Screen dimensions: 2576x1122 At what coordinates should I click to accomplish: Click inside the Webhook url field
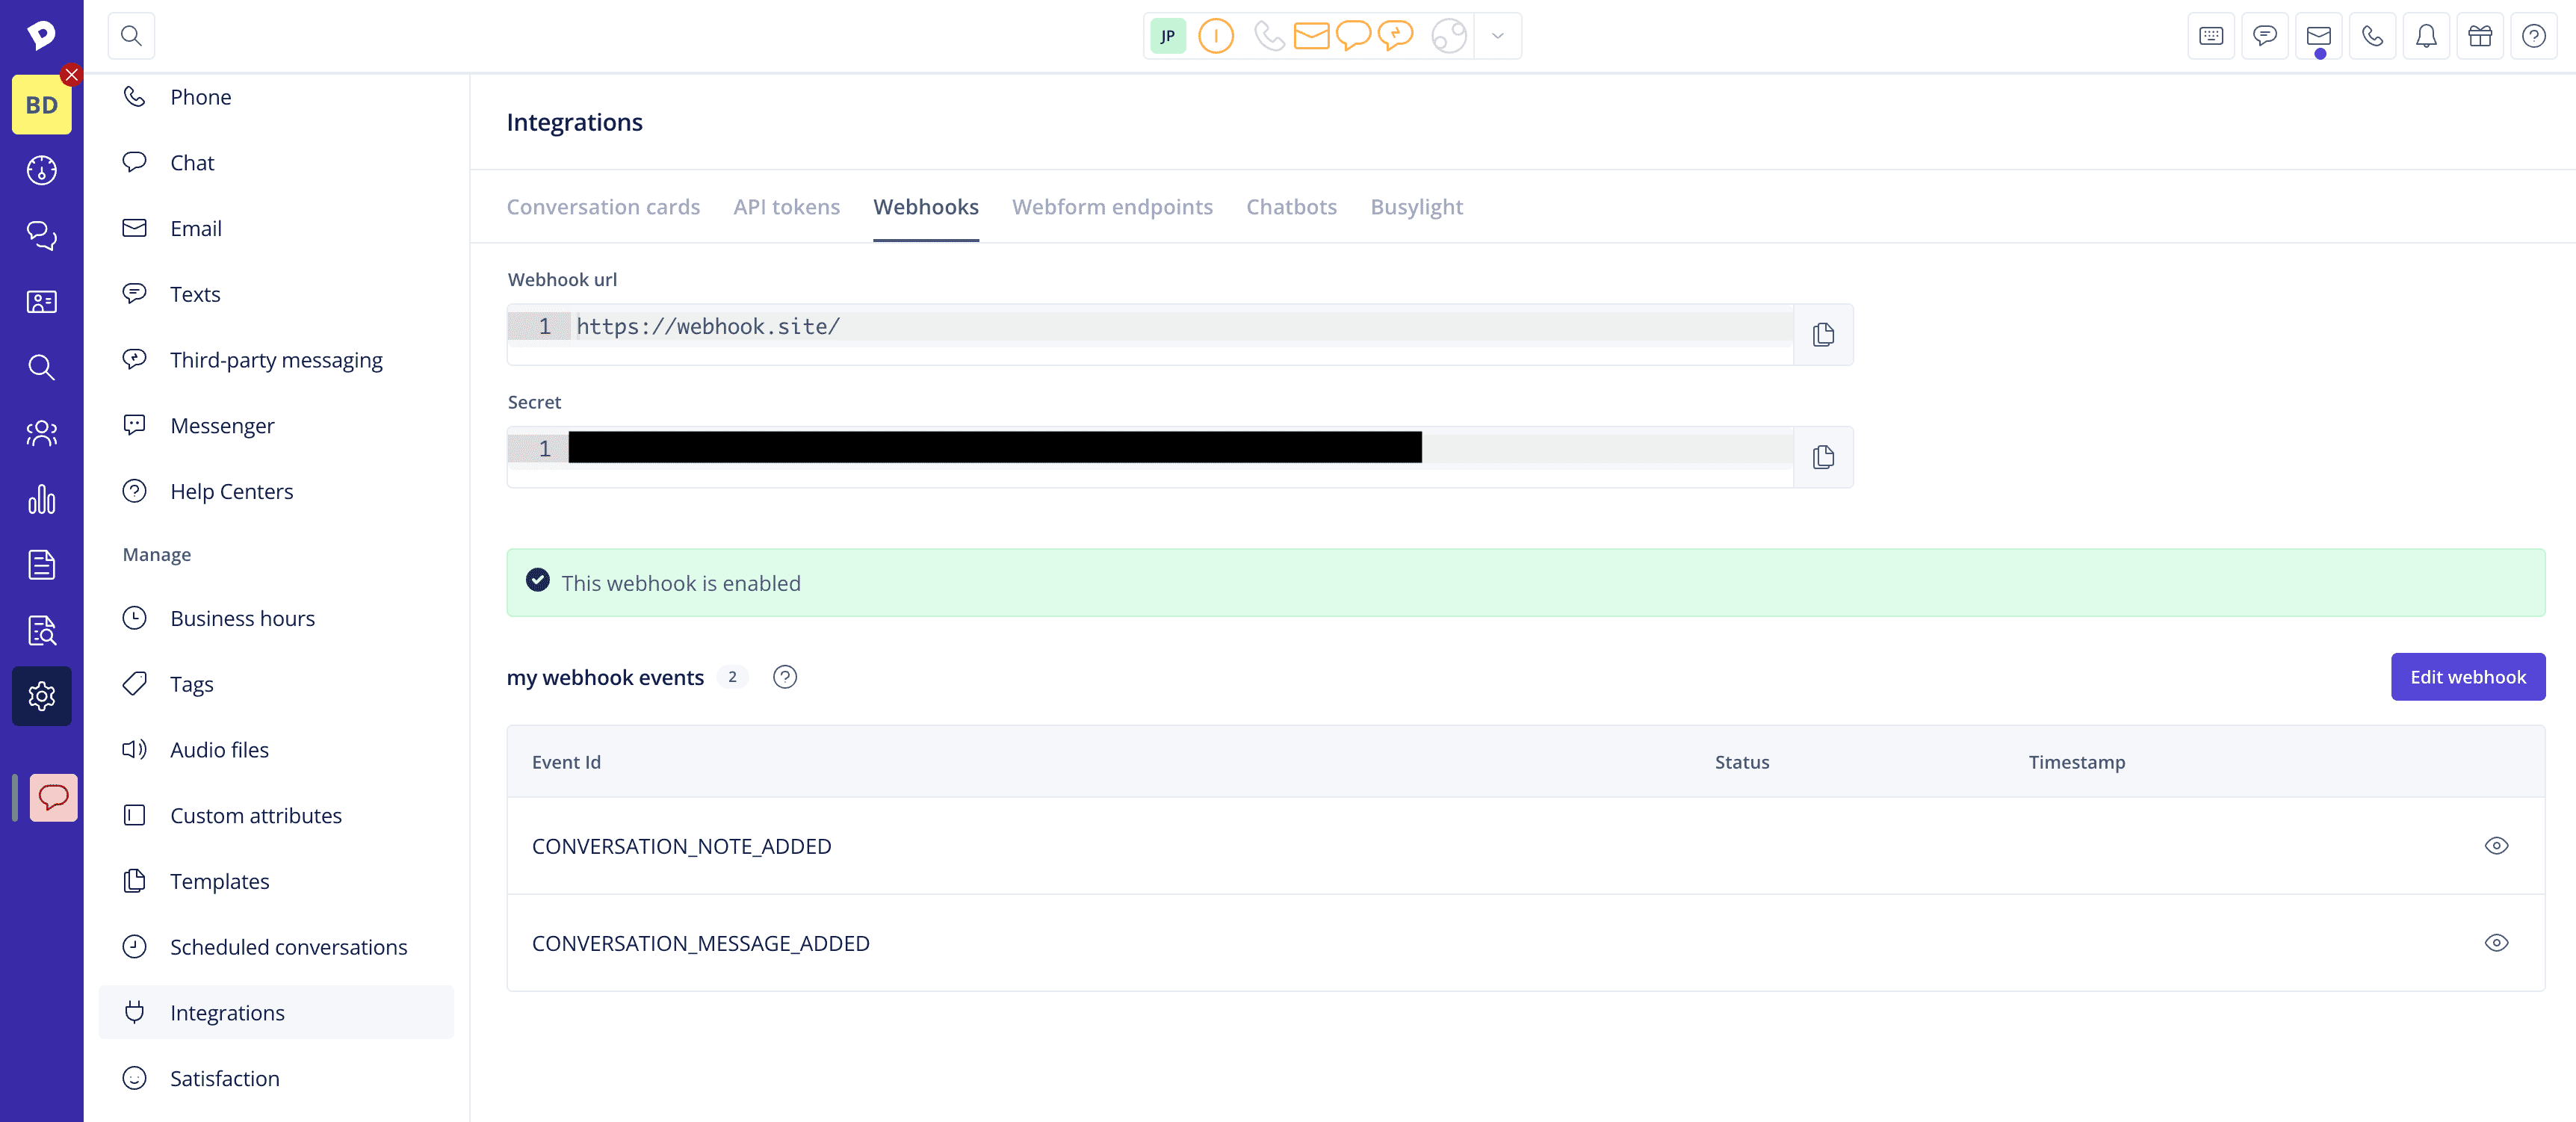pos(1100,326)
